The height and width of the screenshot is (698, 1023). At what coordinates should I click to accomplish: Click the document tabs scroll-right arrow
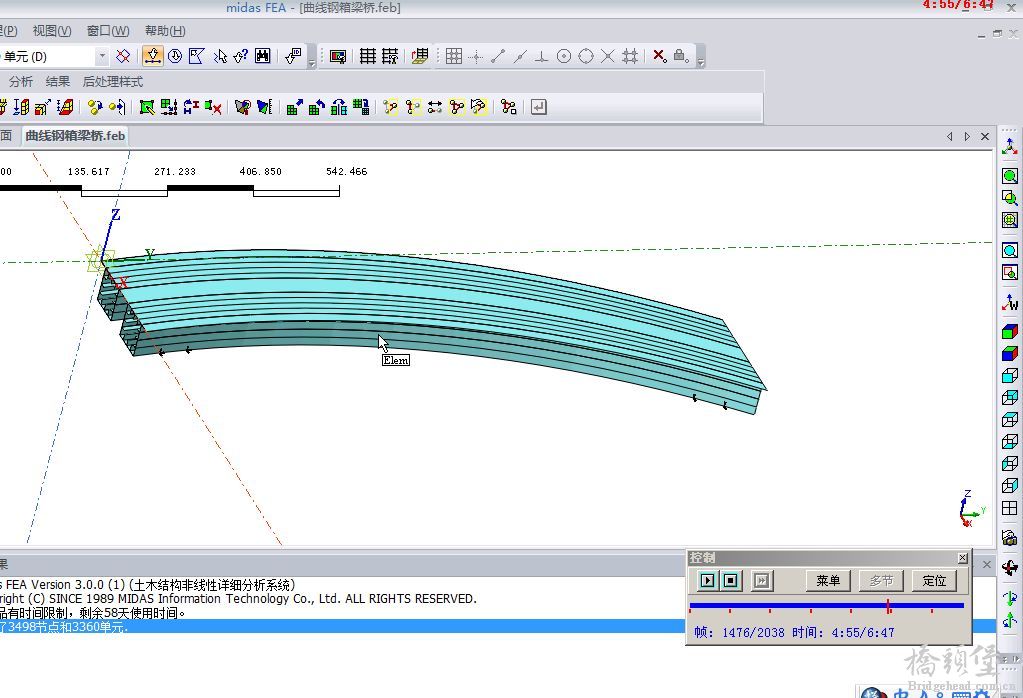pos(967,136)
